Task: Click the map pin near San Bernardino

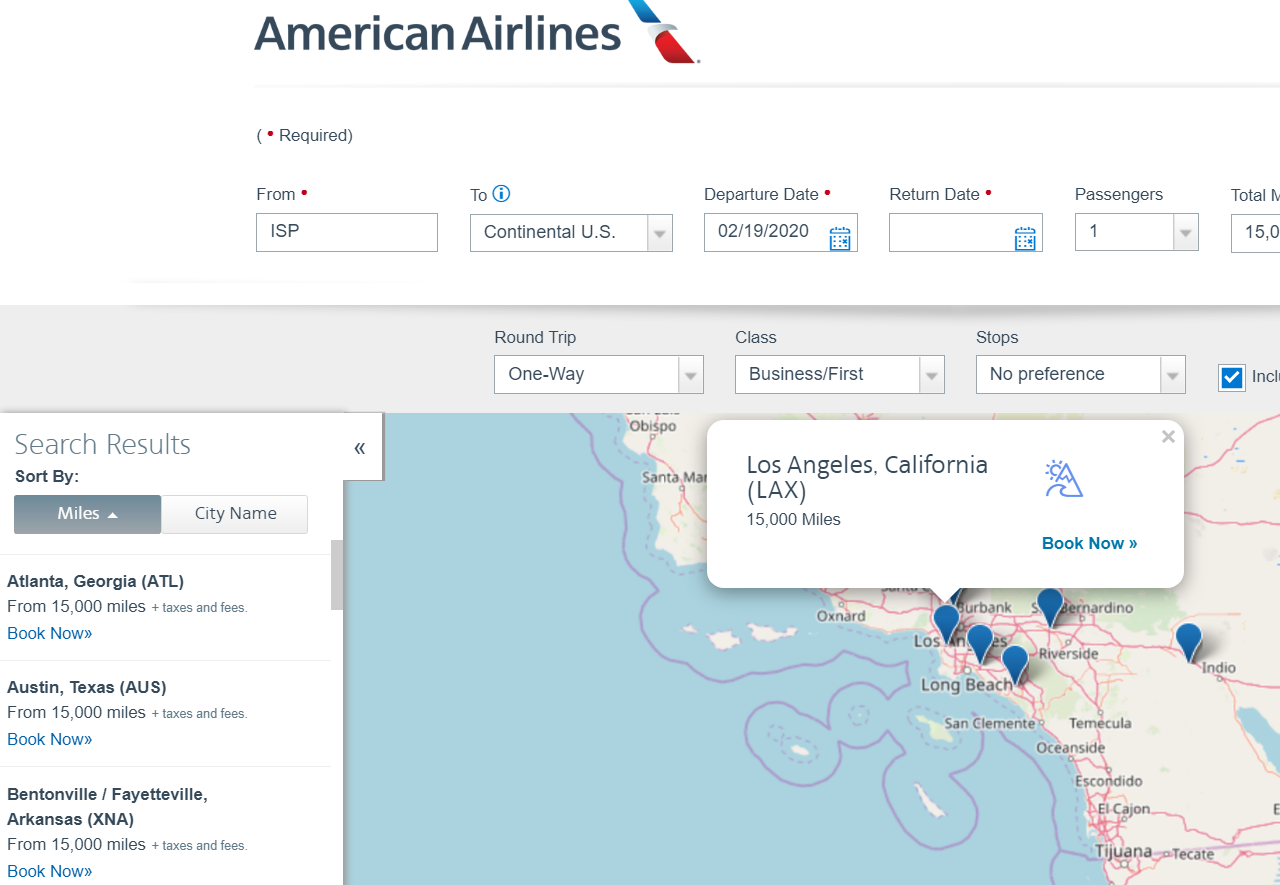Action: click(x=1050, y=607)
